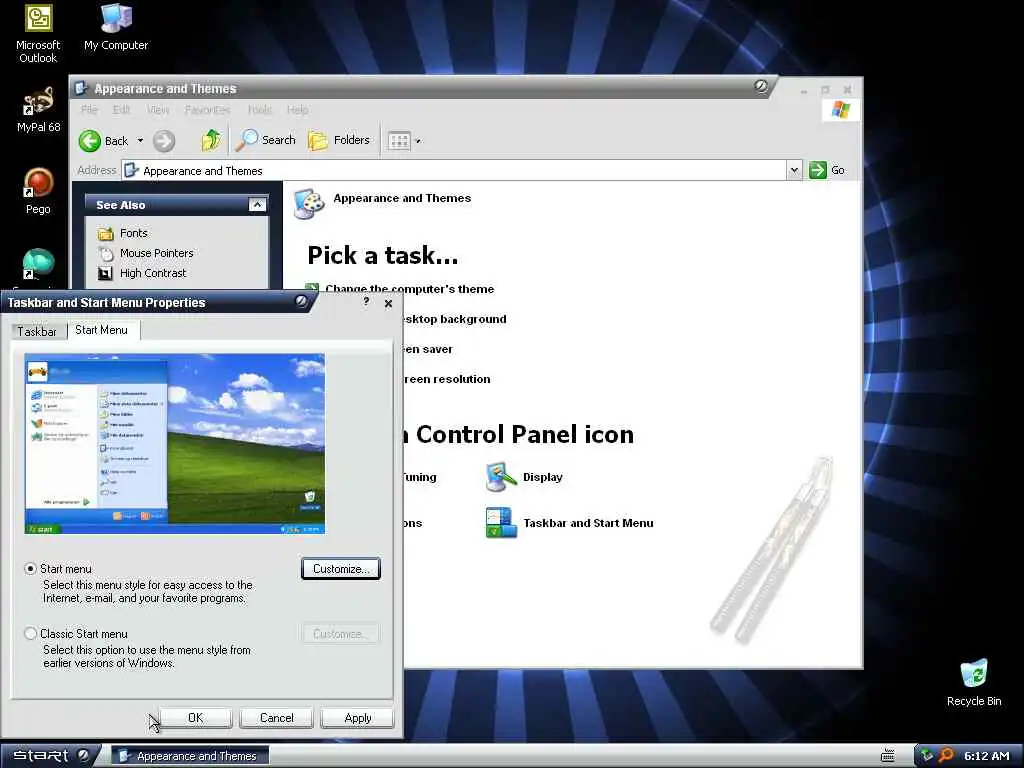The height and width of the screenshot is (768, 1024).
Task: Expand the Address bar dropdown
Action: [793, 170]
